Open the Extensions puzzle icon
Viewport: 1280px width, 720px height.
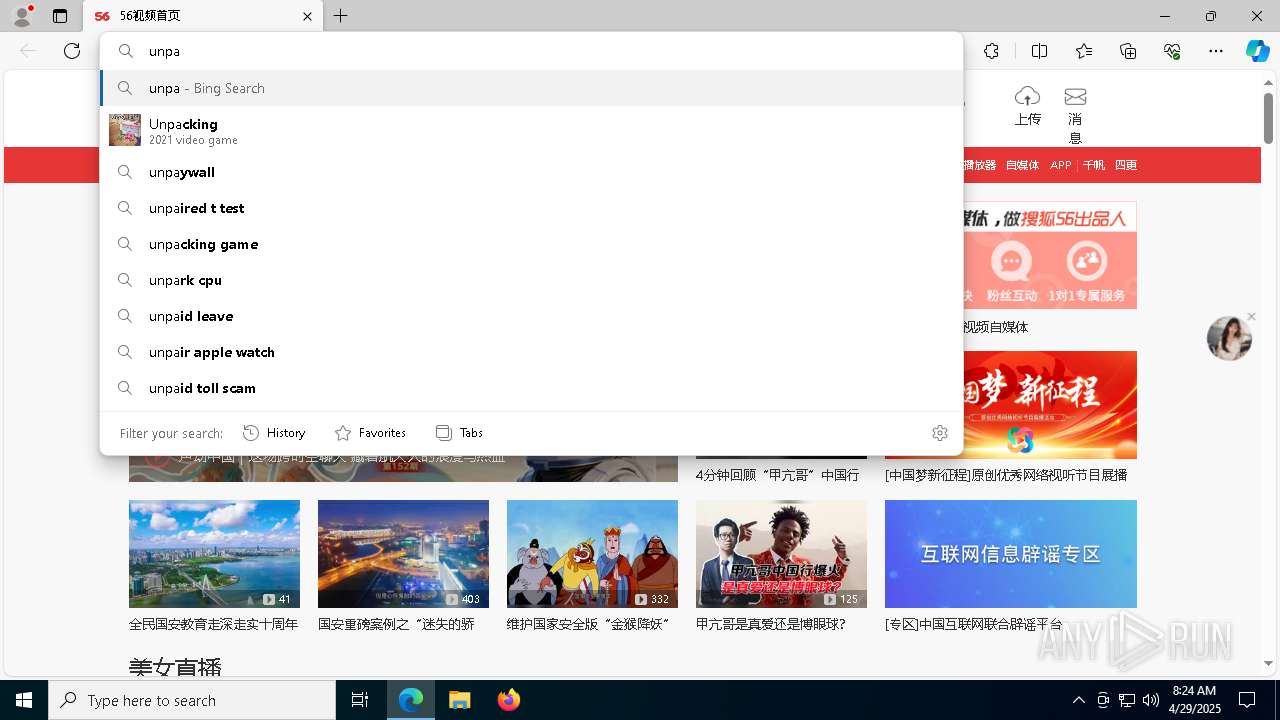pyautogui.click(x=991, y=51)
